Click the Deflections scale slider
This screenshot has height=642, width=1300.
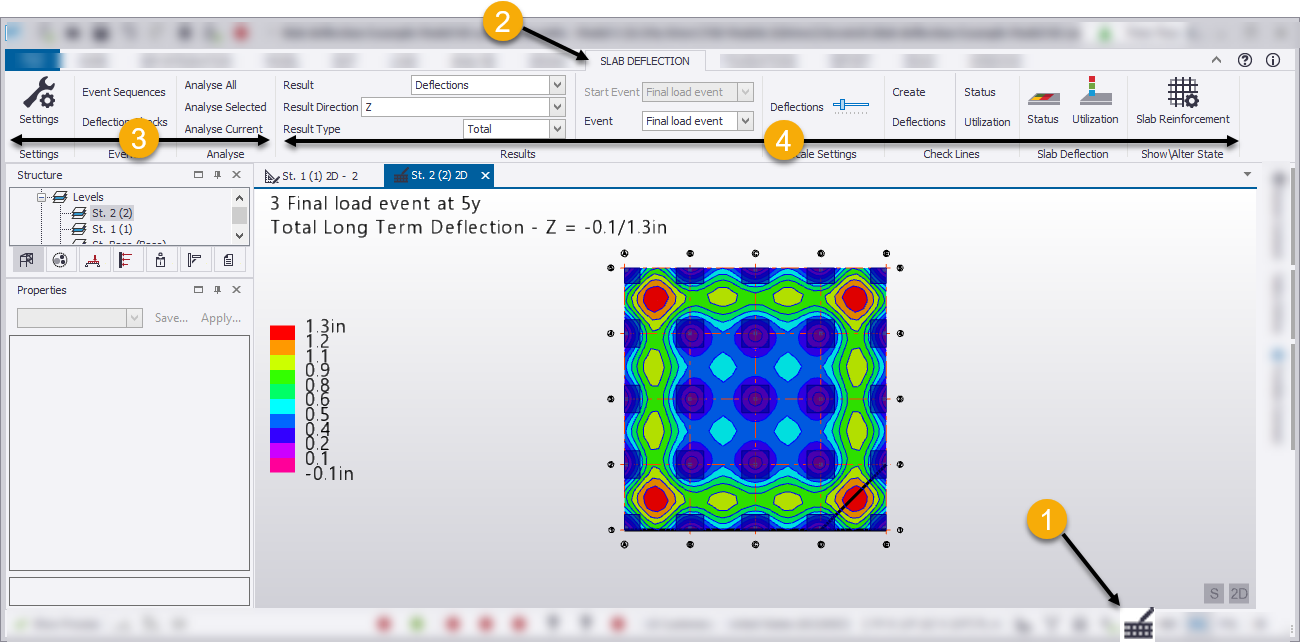[x=852, y=105]
